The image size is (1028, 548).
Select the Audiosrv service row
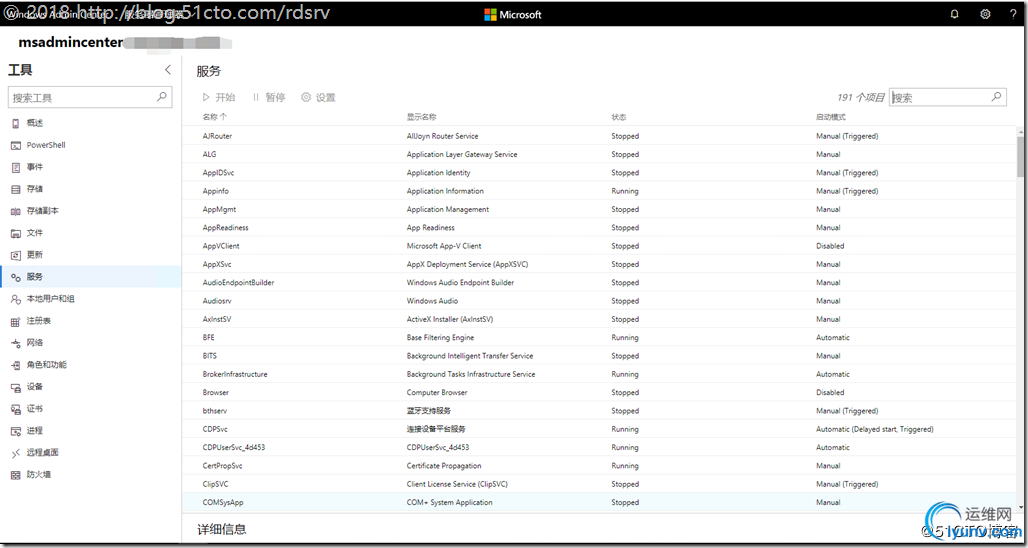pos(599,302)
